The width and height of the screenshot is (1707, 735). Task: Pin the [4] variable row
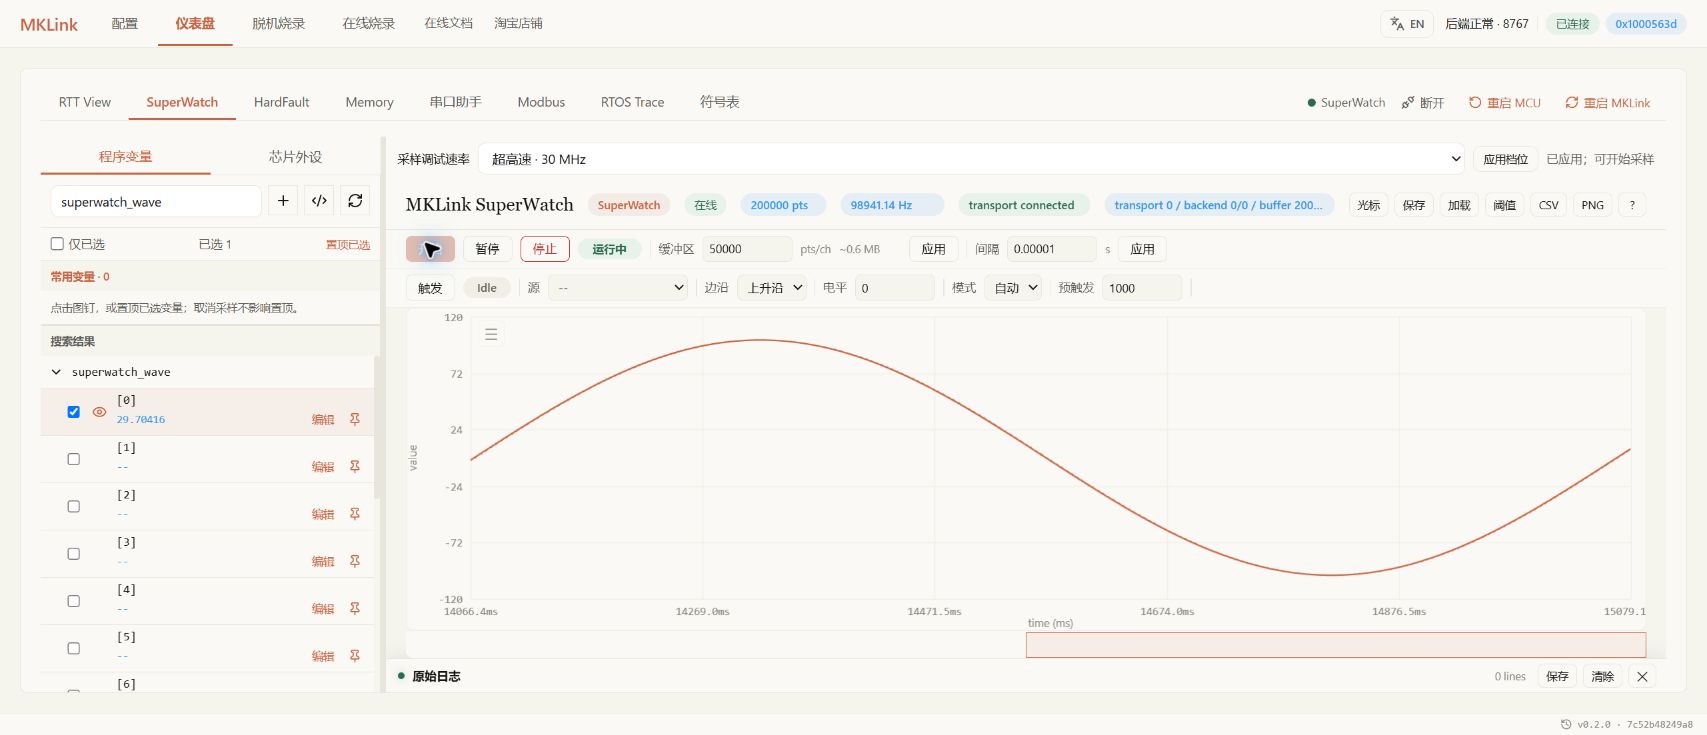tap(355, 608)
